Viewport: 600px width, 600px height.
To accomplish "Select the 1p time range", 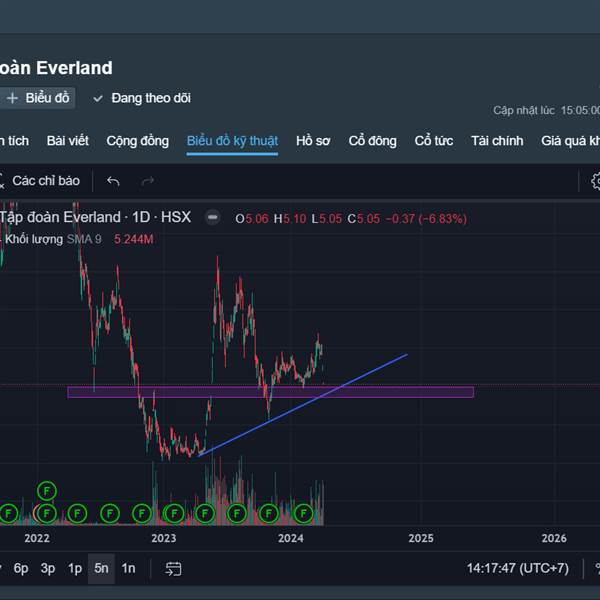I will 75,568.
